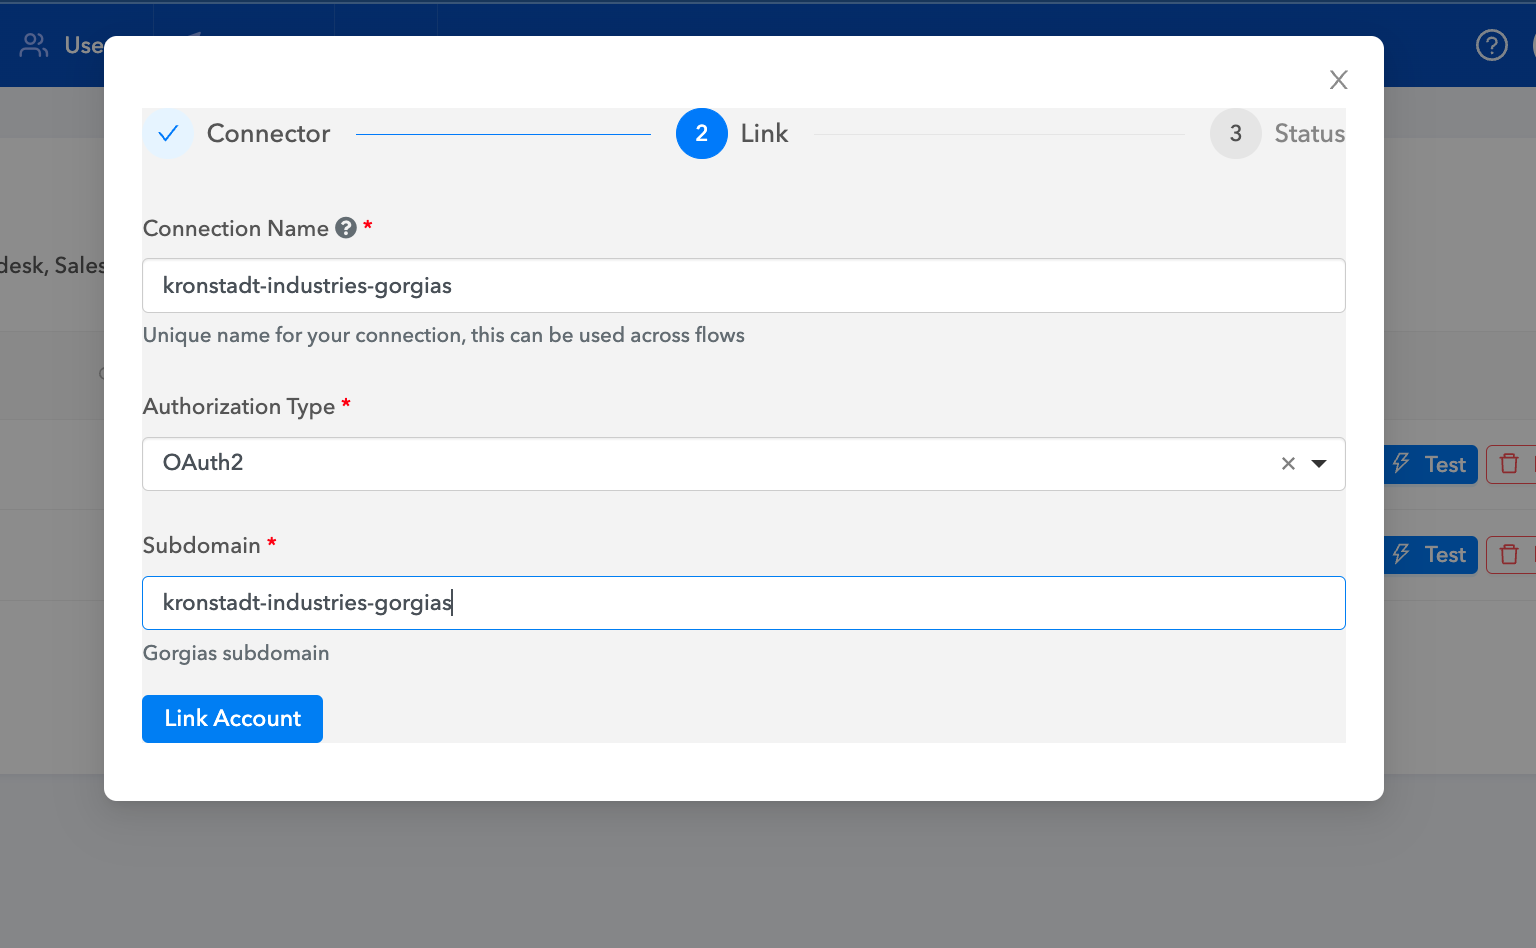
Task: Click the upper red trash delete icon
Action: 1509,464
